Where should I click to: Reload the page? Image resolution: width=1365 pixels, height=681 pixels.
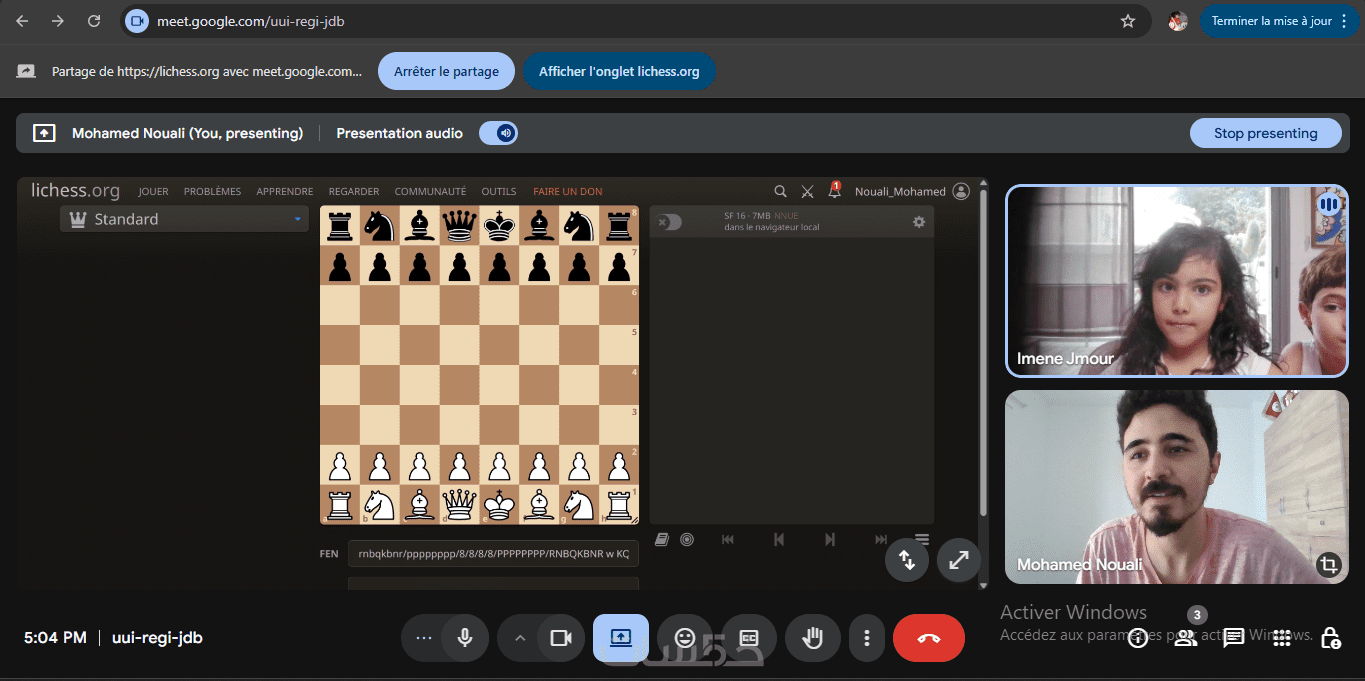(94, 21)
